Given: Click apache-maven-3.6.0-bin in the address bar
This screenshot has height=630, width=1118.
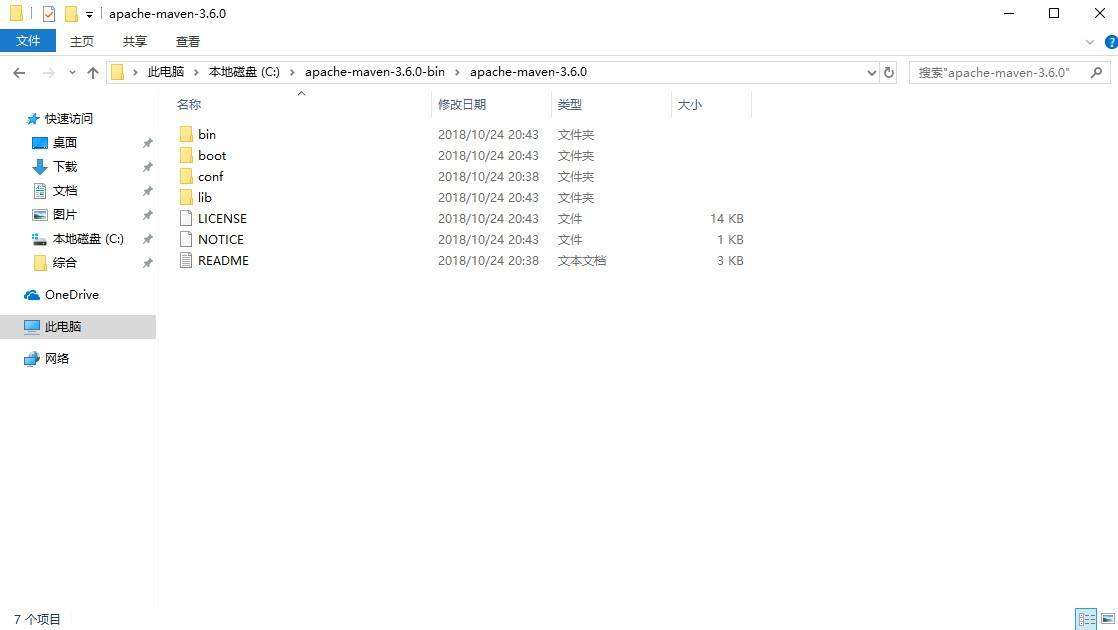Looking at the screenshot, I should point(374,72).
